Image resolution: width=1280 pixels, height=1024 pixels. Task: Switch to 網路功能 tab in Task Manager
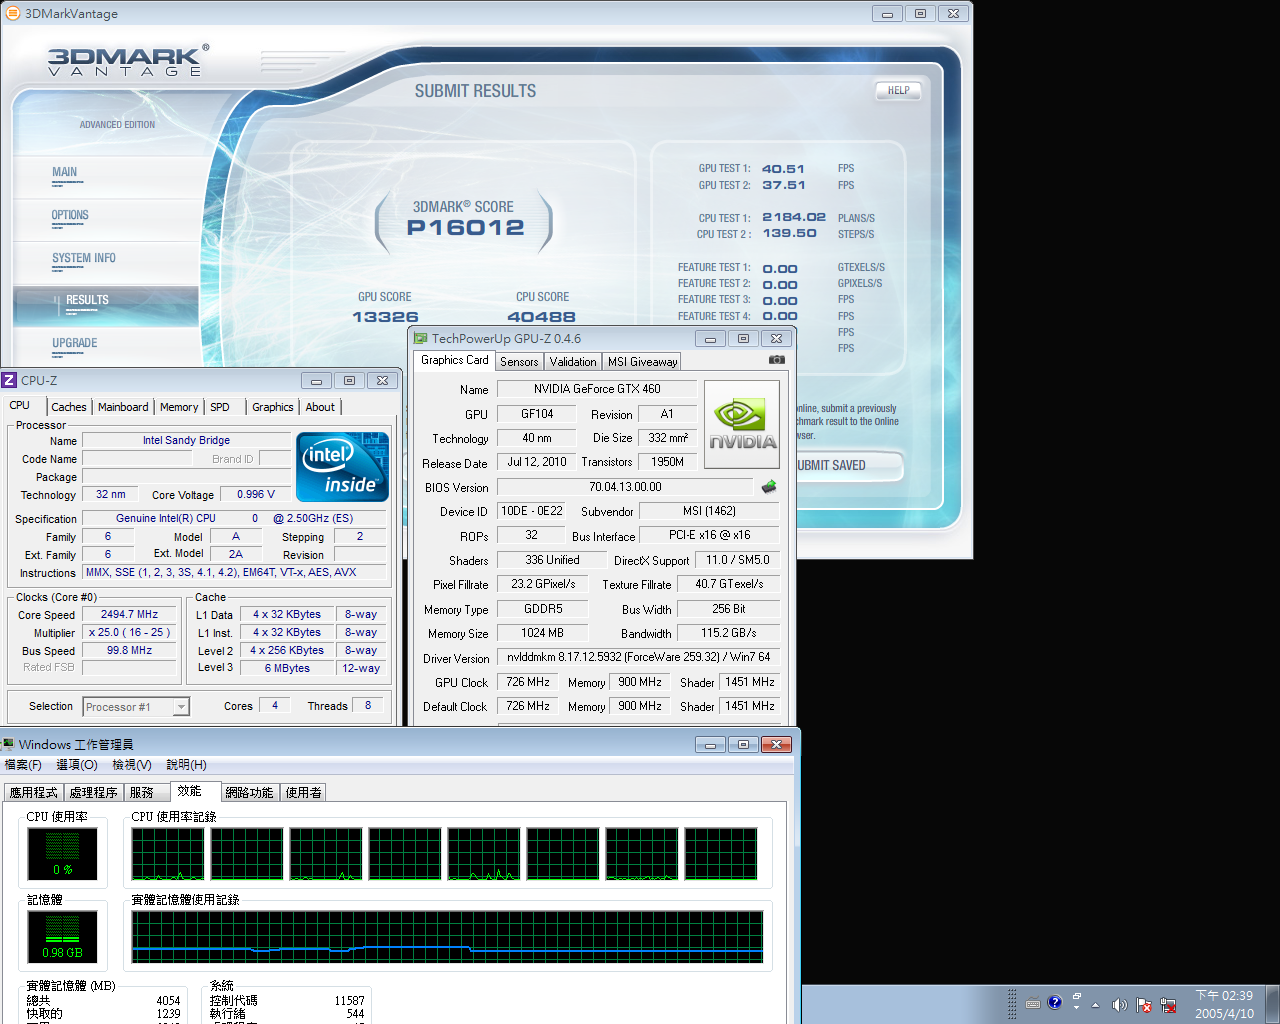[x=249, y=792]
